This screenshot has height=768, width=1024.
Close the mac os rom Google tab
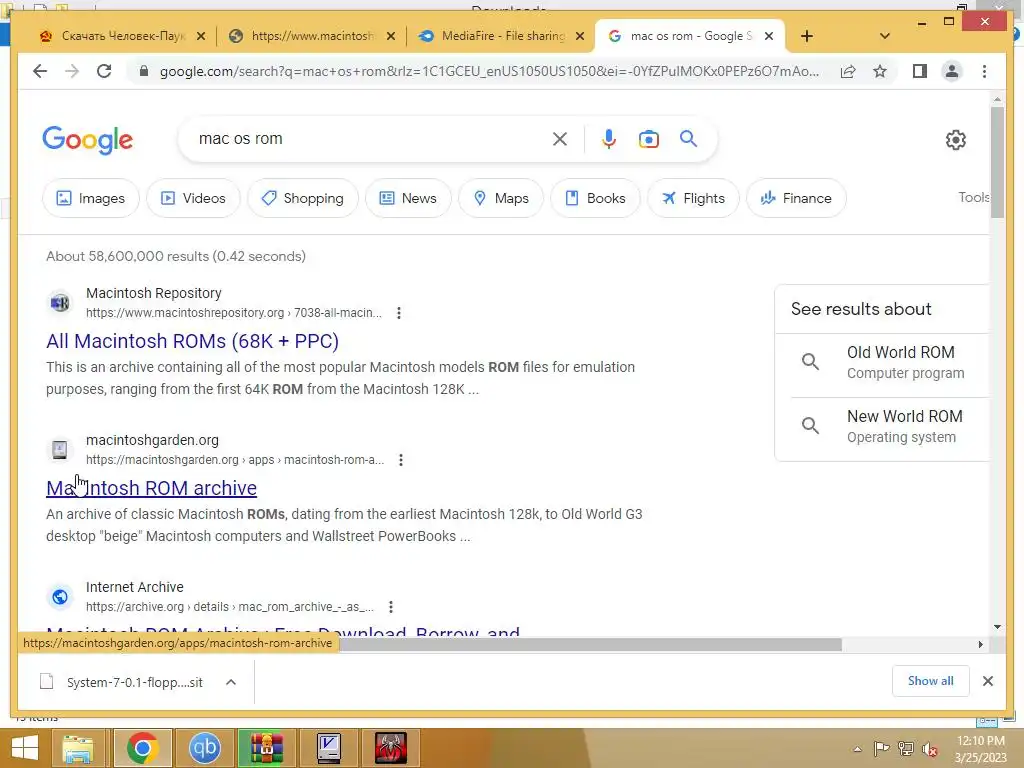pos(769,36)
